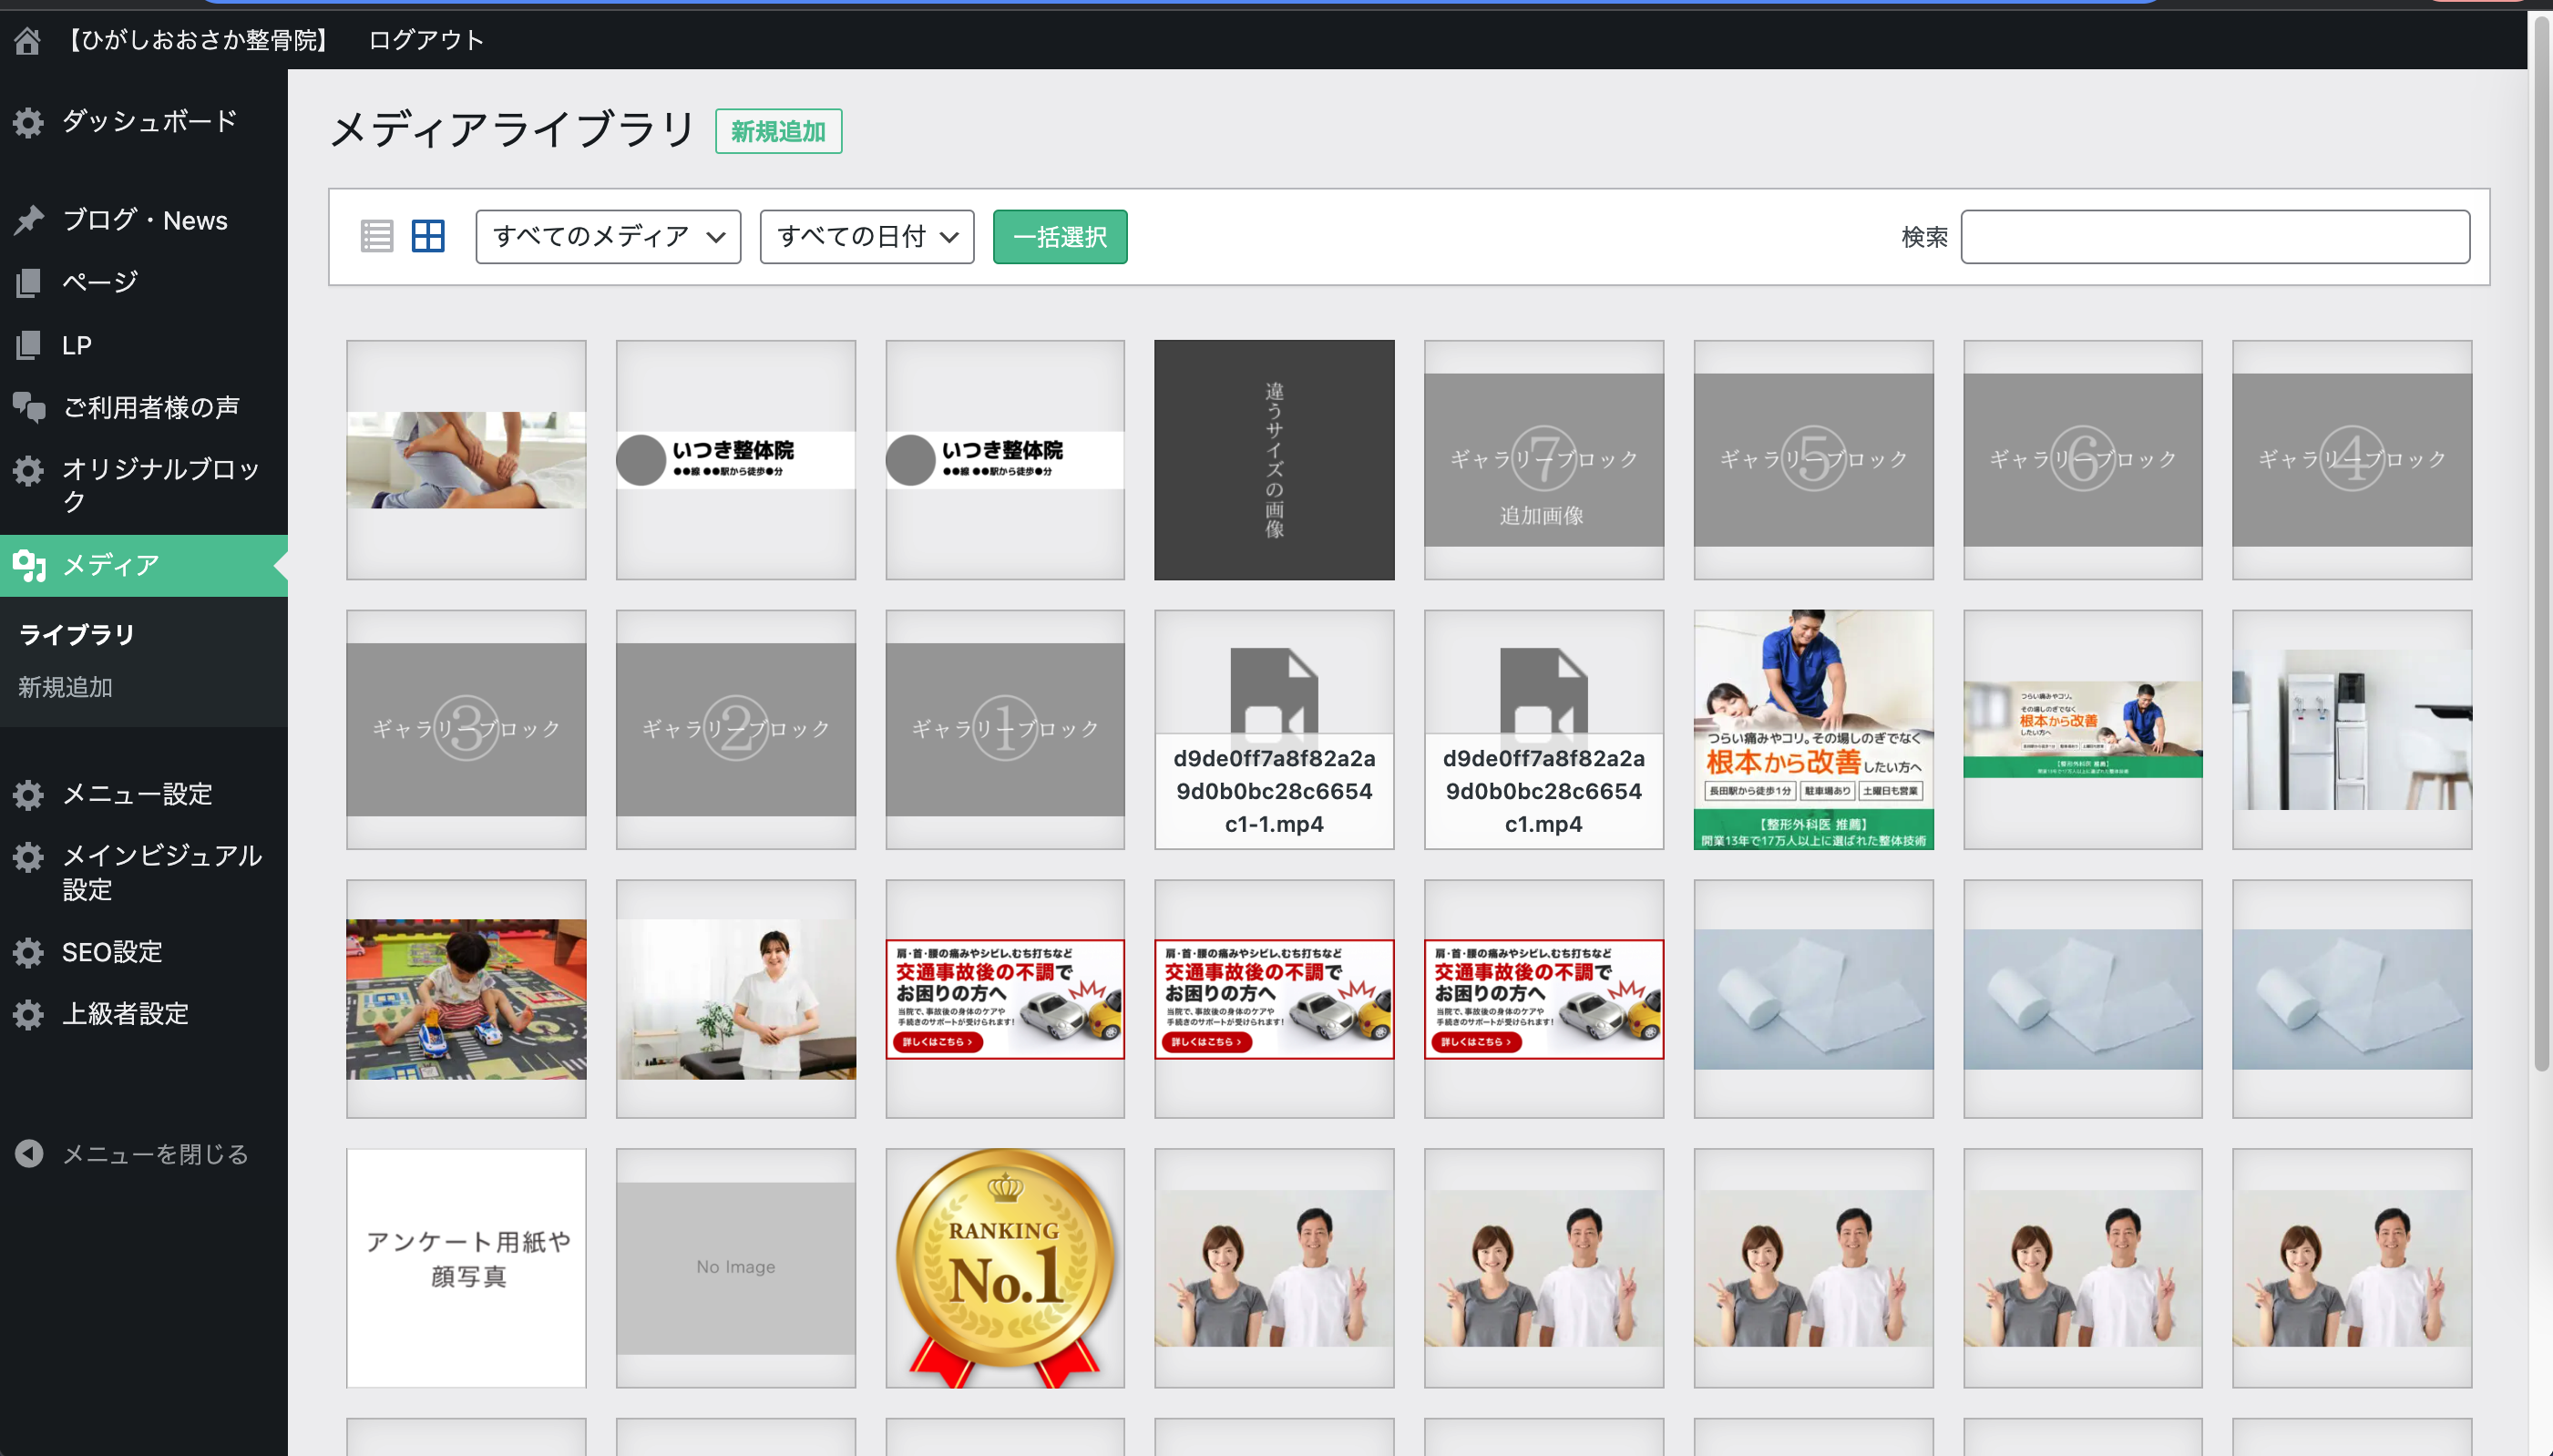Click the メニューを閉じる collapse arrow icon
This screenshot has width=2553, height=1456.
point(28,1154)
